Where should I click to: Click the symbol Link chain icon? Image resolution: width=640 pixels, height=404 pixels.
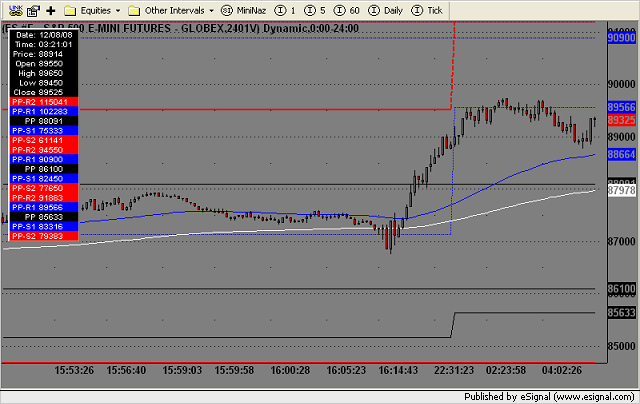tap(16, 11)
